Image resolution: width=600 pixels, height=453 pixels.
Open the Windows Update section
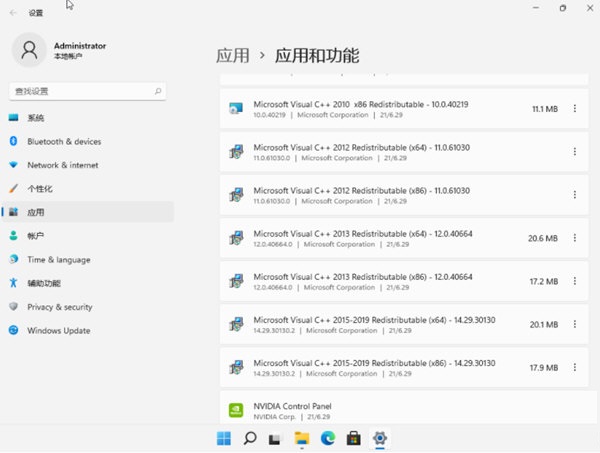pyautogui.click(x=58, y=331)
